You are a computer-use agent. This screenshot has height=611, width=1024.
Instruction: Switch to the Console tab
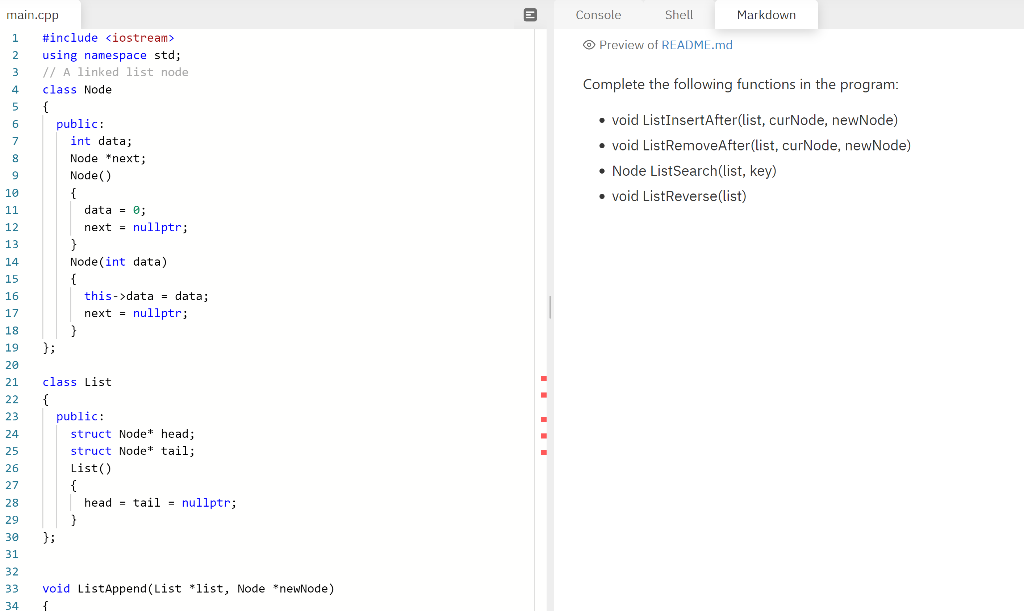[598, 15]
